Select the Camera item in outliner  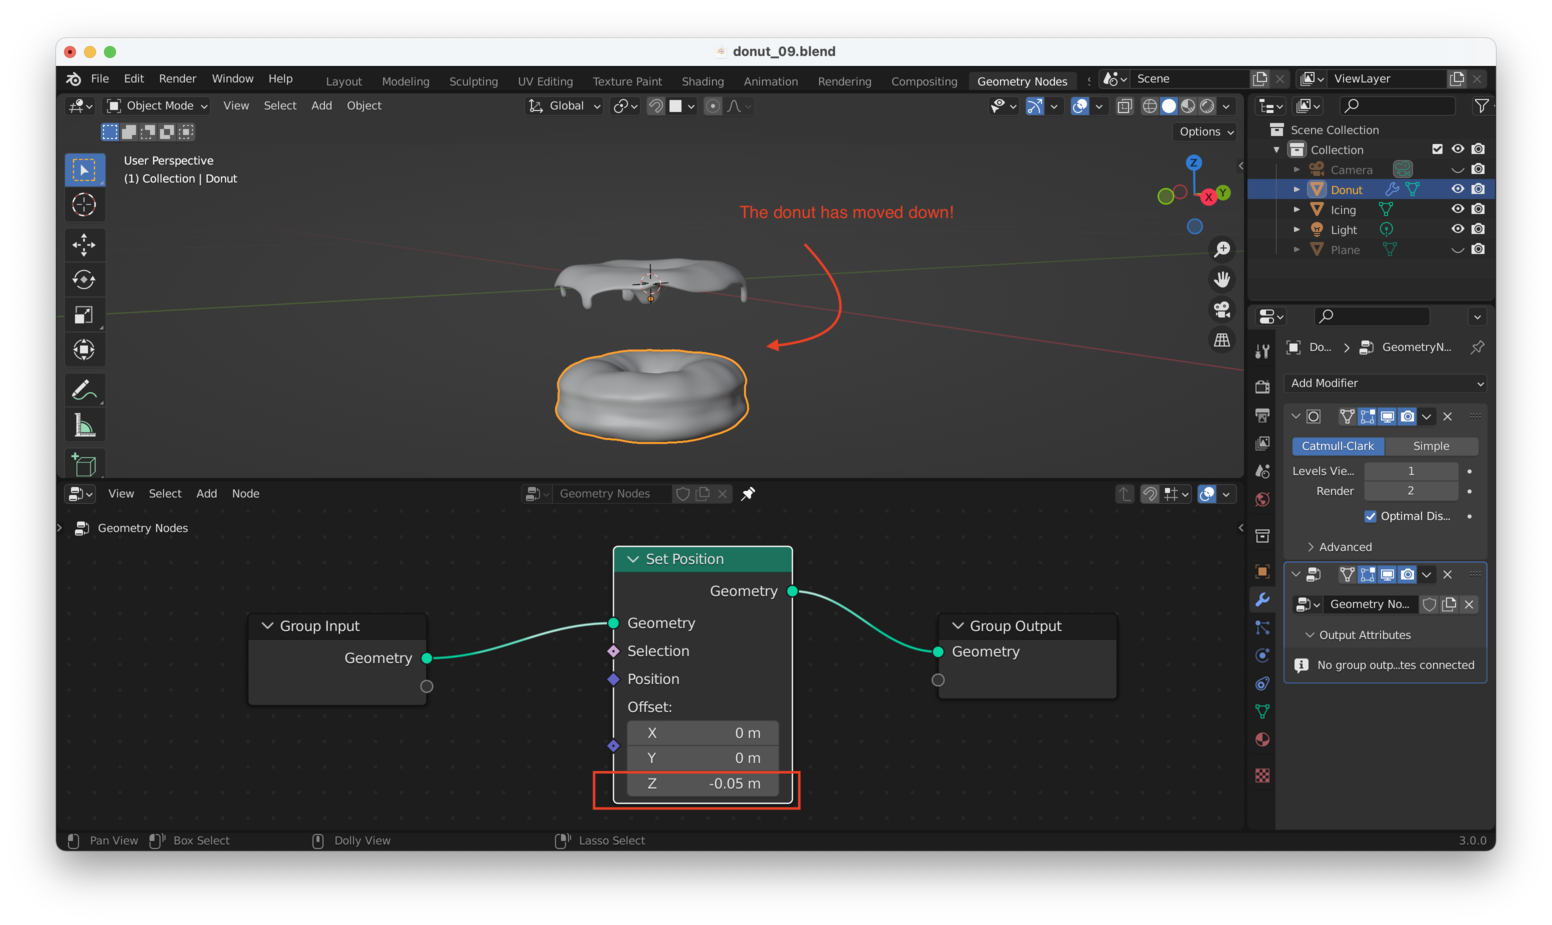pyautogui.click(x=1351, y=170)
